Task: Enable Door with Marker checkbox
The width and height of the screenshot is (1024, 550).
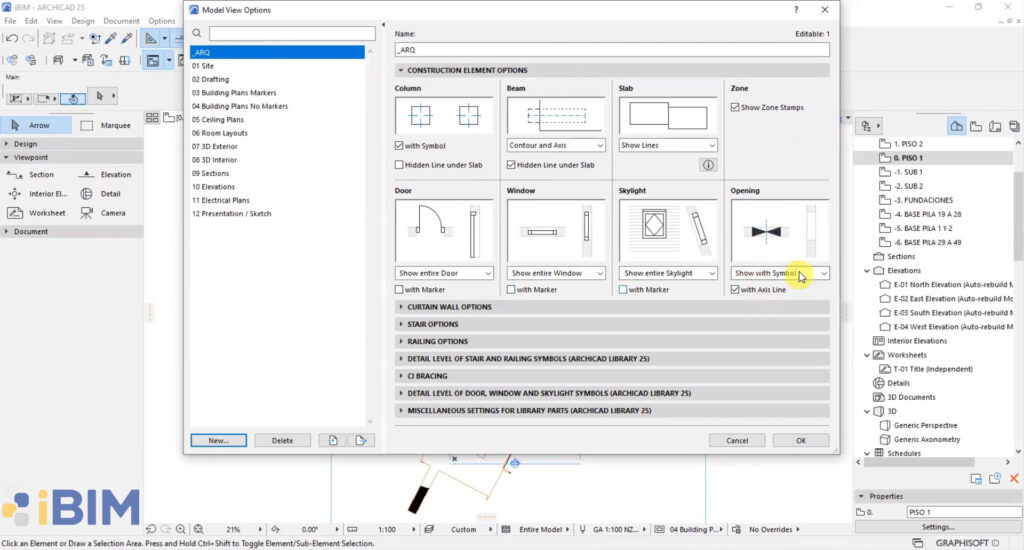Action: [x=399, y=289]
